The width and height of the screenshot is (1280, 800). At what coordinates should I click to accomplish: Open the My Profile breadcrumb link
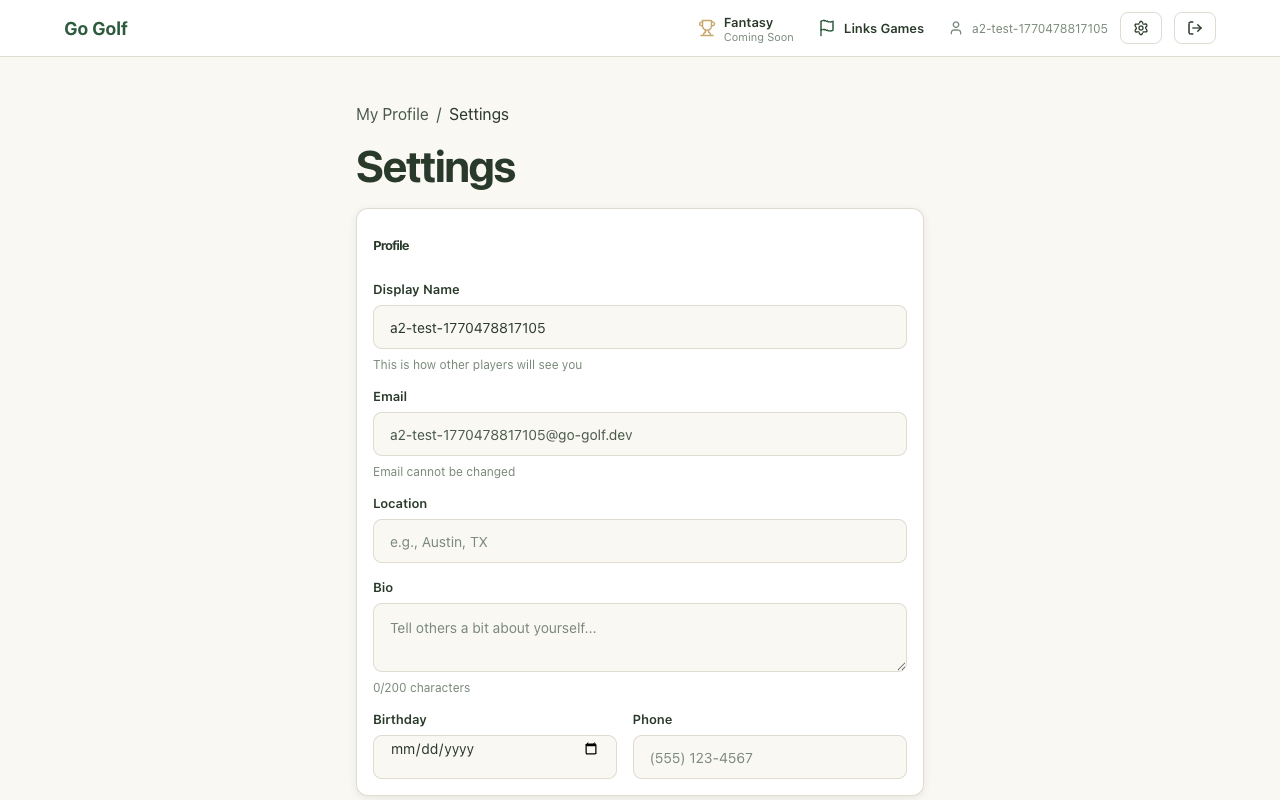(x=392, y=114)
